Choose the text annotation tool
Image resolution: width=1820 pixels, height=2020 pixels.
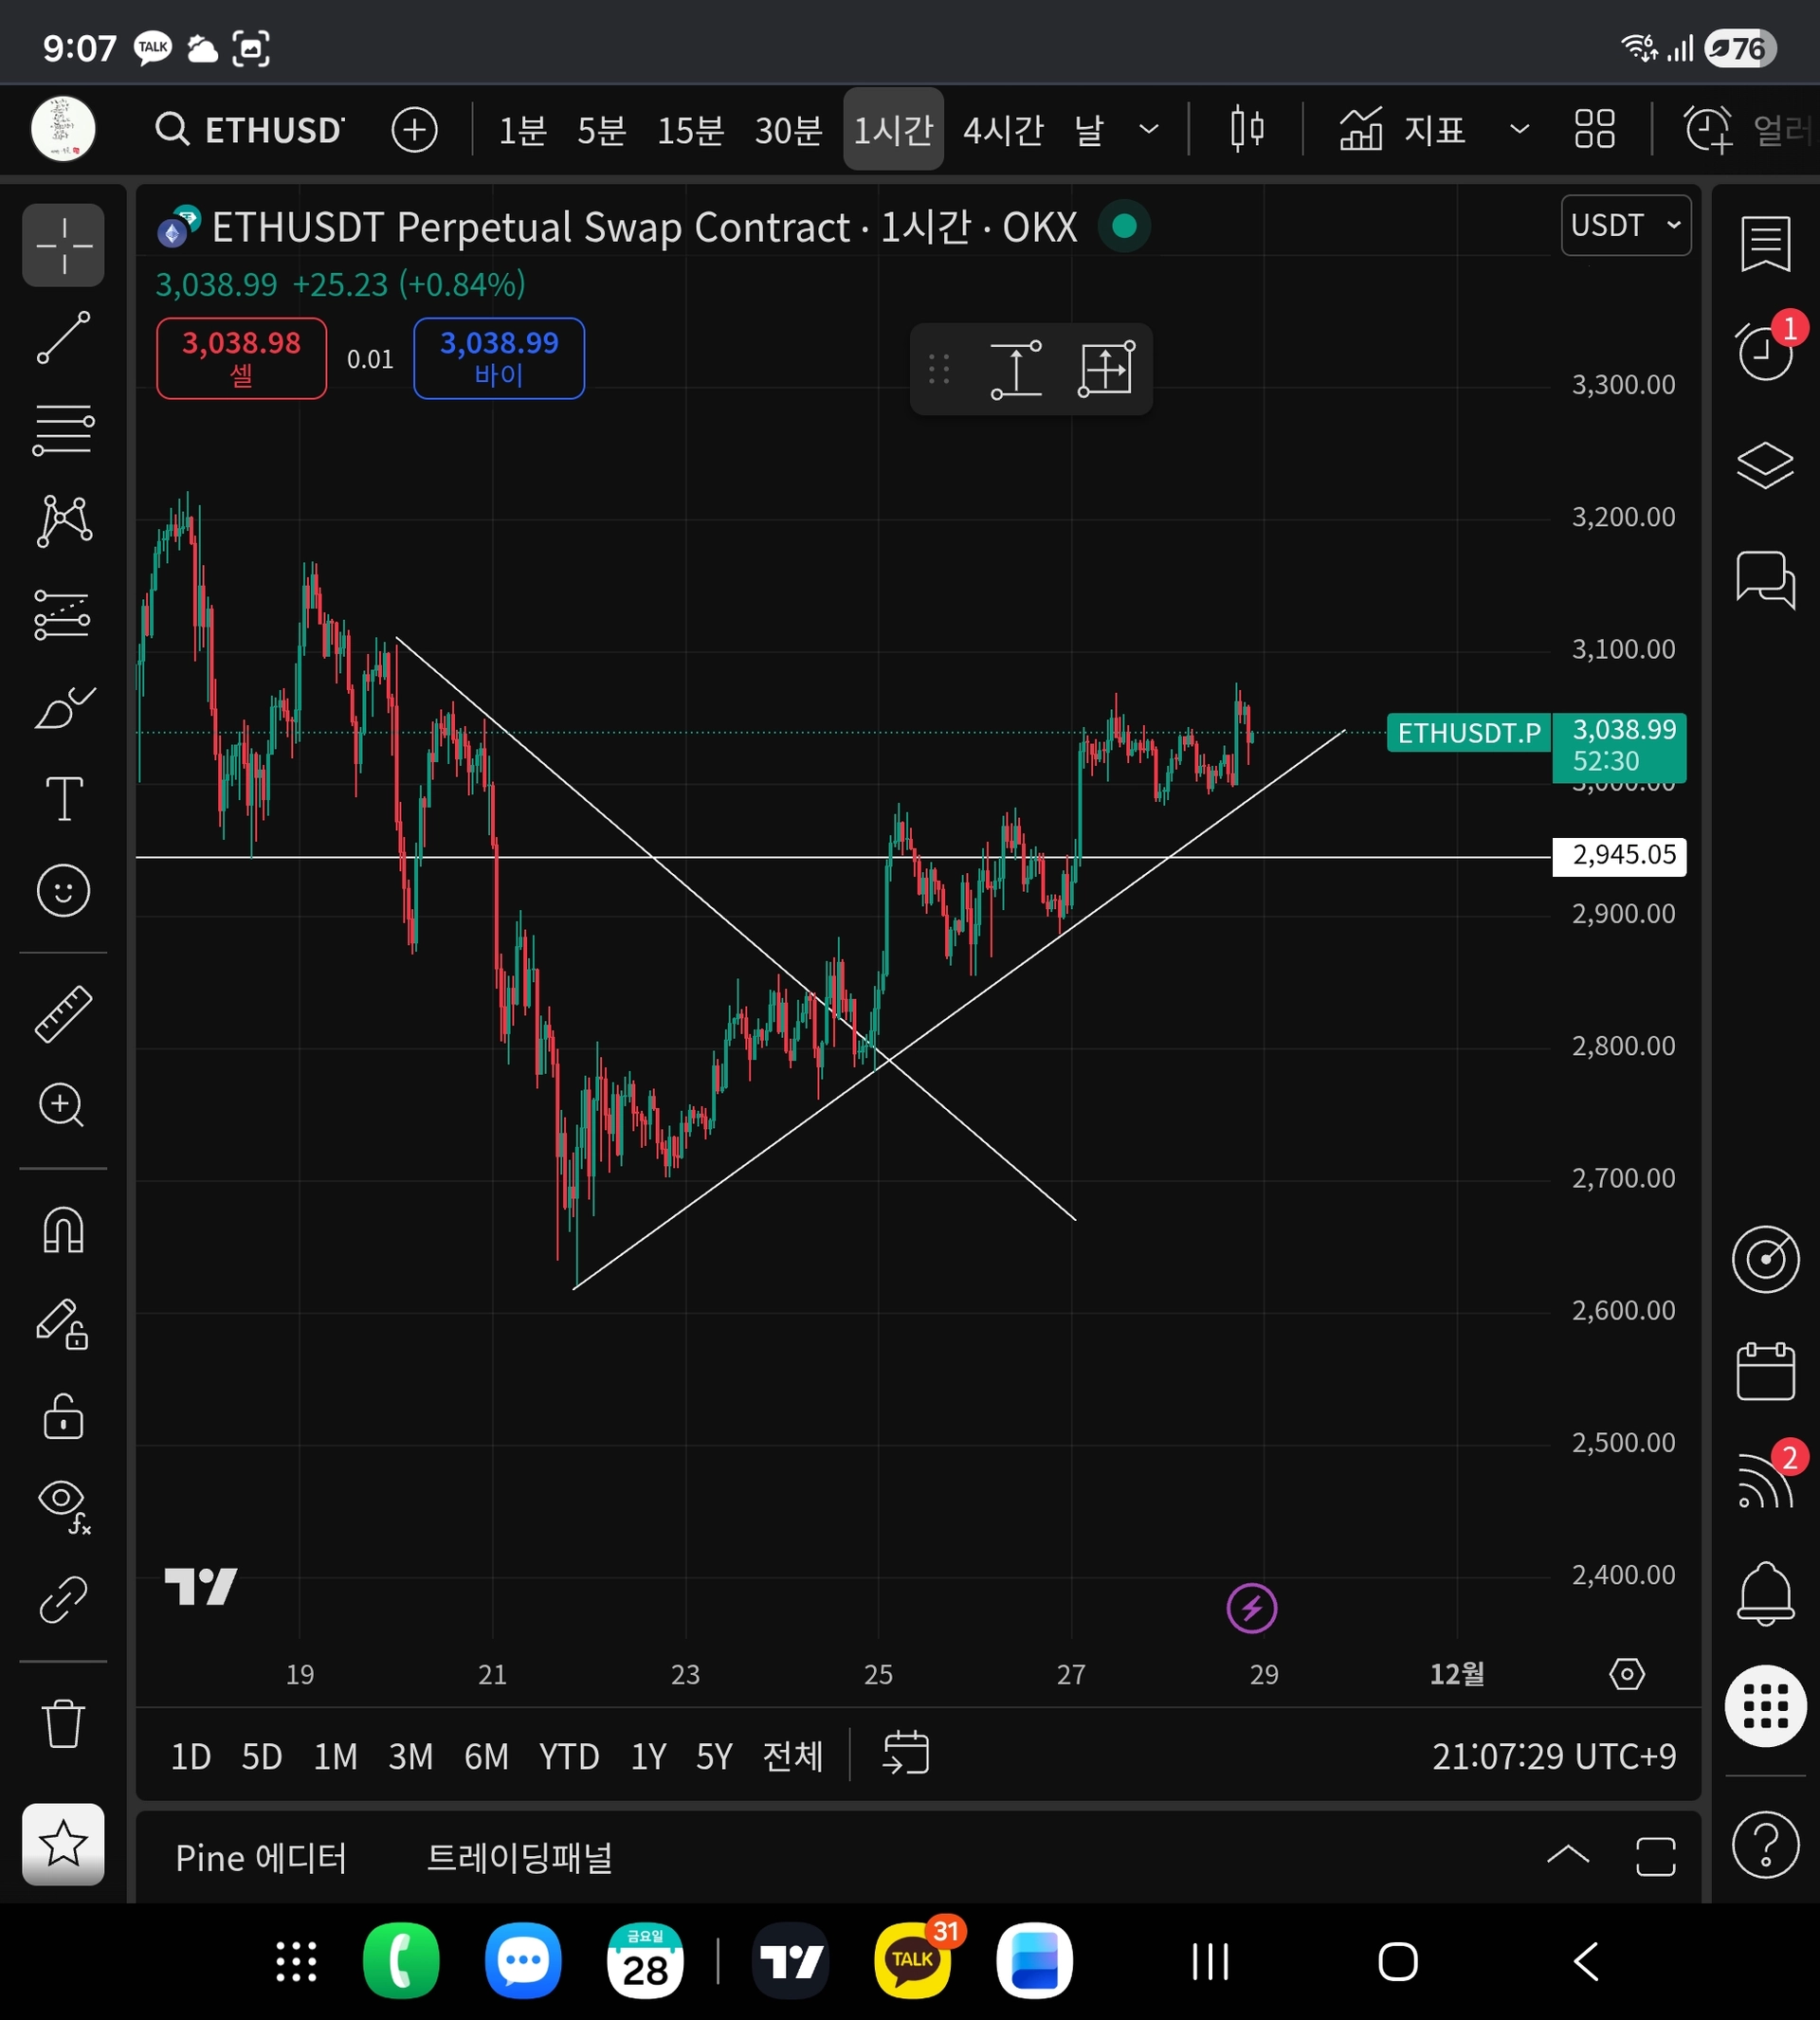click(x=63, y=799)
